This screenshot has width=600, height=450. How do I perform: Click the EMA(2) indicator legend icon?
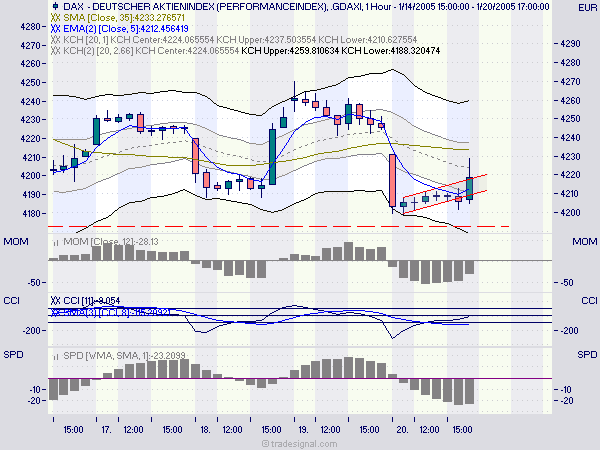[x=55, y=29]
